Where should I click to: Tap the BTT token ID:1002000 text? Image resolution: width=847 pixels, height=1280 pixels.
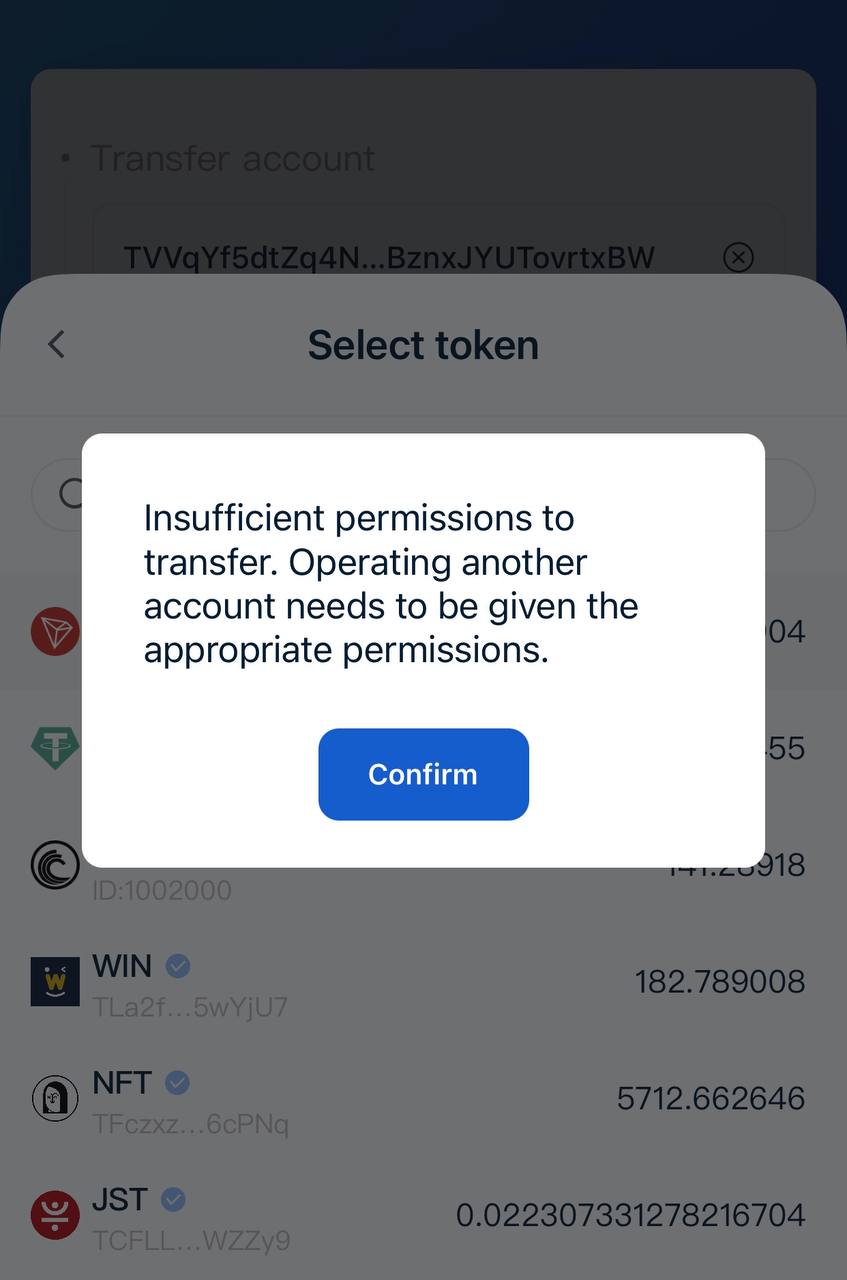162,890
